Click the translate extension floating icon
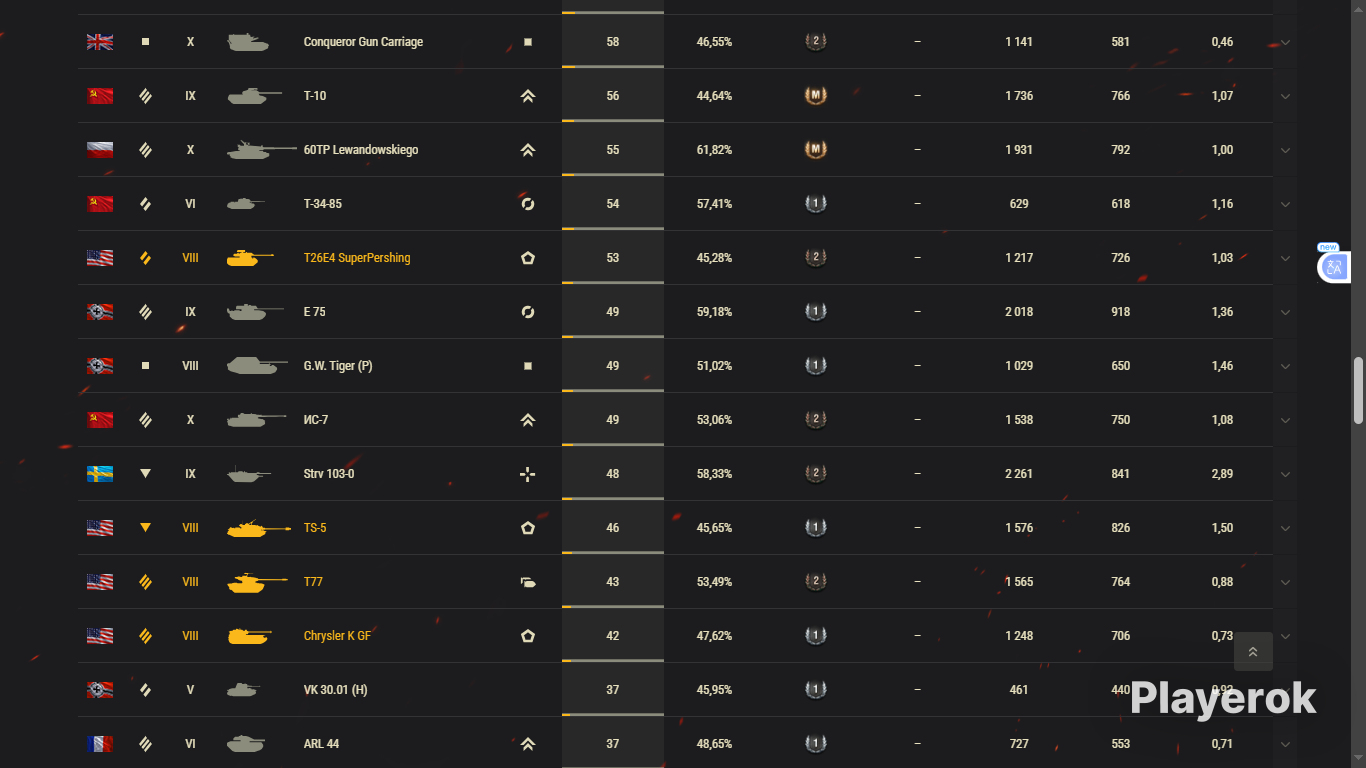Screen dimensions: 1366x768 pyautogui.click(x=1334, y=267)
